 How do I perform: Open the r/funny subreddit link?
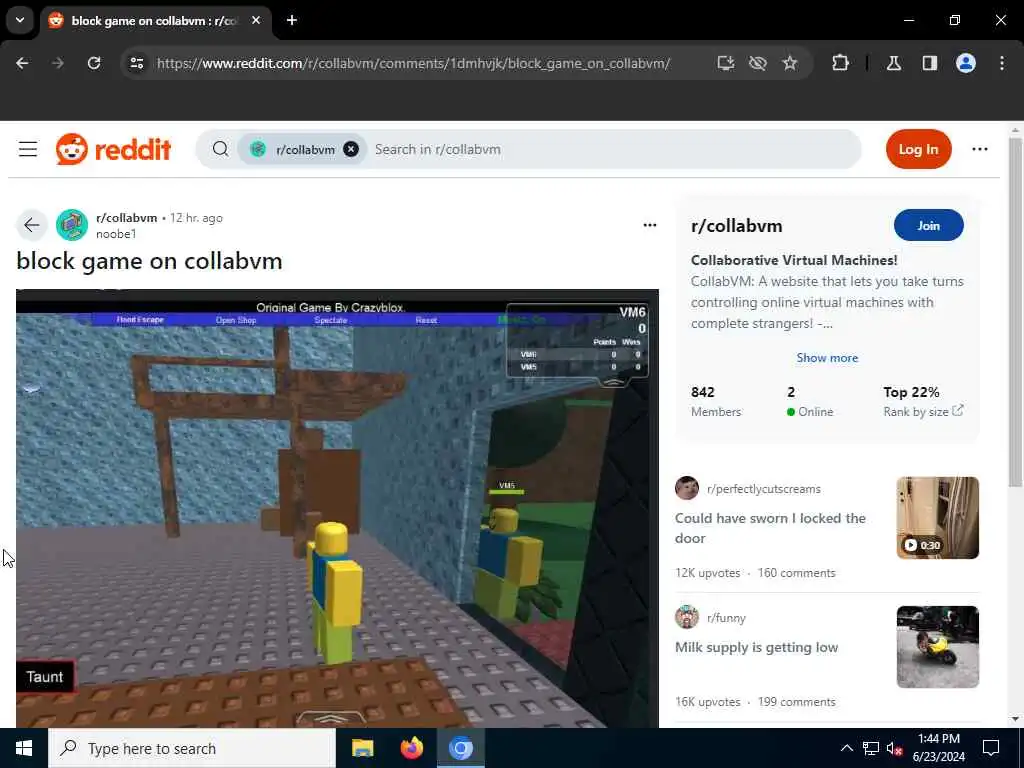pos(726,618)
